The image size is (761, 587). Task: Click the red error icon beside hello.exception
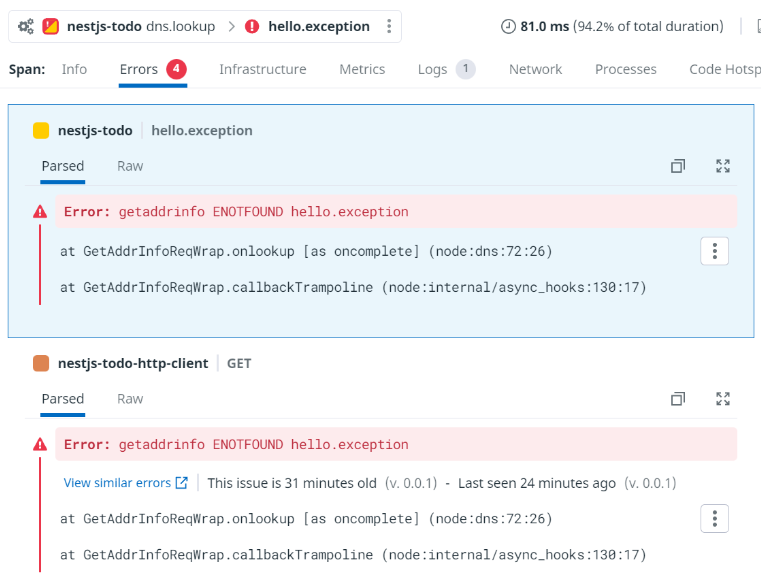pyautogui.click(x=252, y=26)
